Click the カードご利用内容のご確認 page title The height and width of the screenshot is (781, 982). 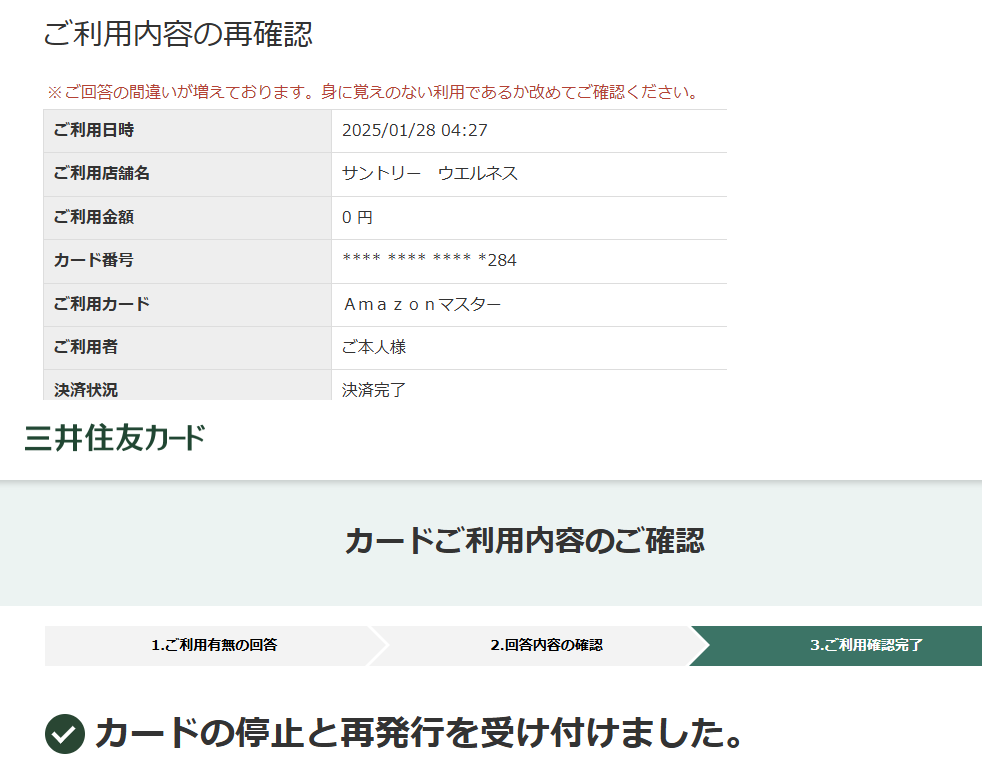point(524,541)
